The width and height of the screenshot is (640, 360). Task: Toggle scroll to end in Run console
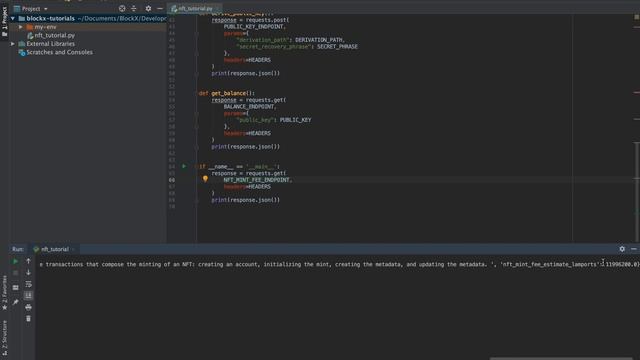[28, 296]
